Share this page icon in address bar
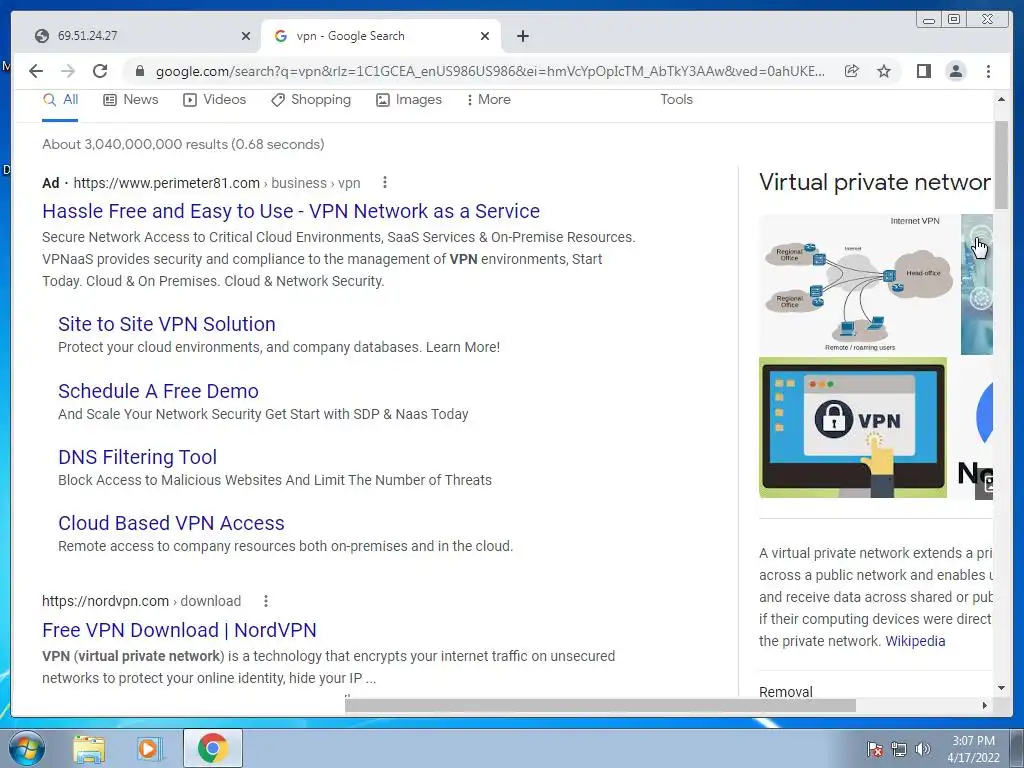 (x=852, y=71)
